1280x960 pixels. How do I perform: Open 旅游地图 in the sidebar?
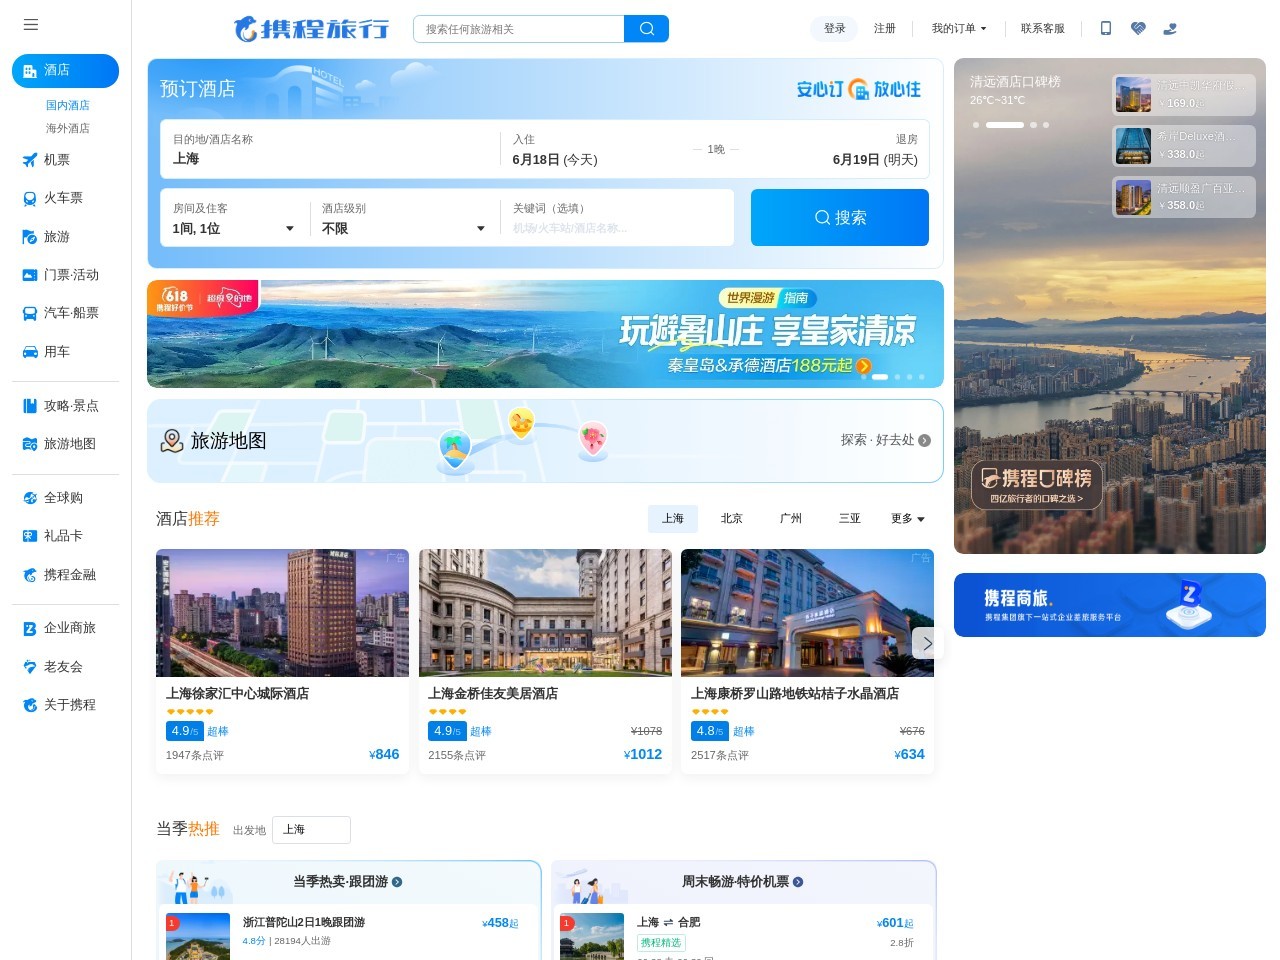[x=65, y=444]
